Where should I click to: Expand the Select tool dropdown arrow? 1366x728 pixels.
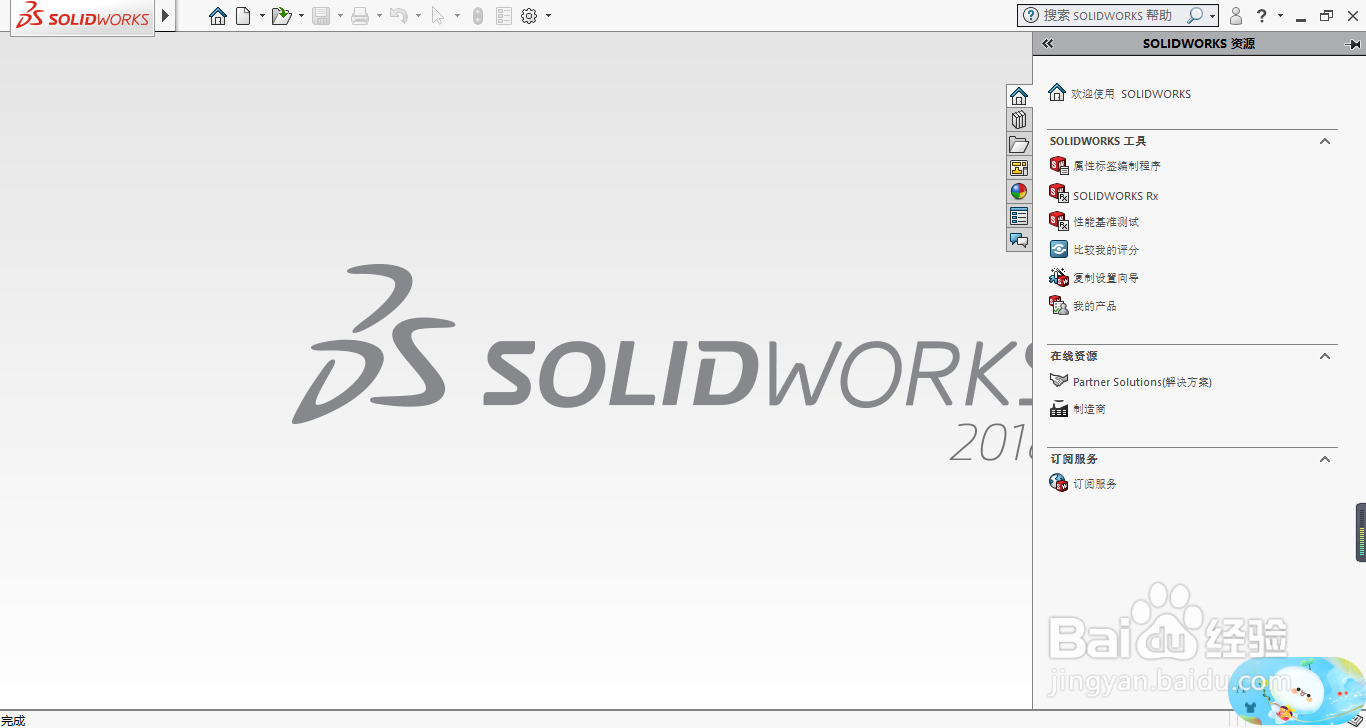(457, 16)
